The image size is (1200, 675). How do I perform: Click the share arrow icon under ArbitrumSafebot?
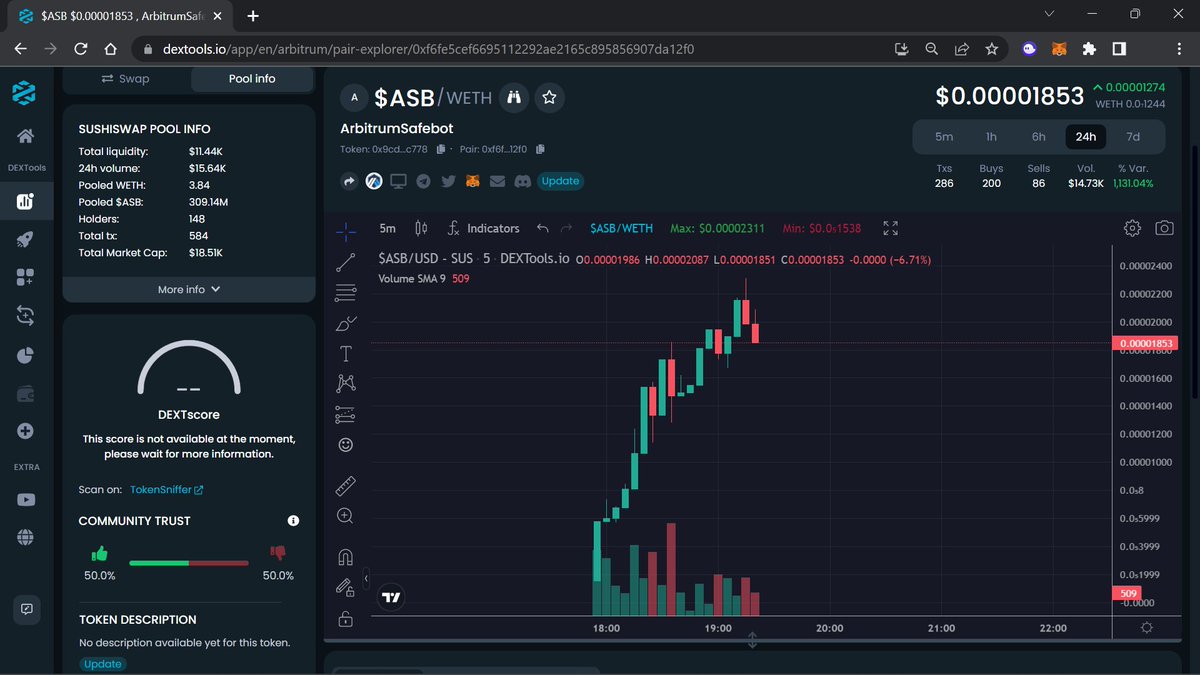pos(349,181)
